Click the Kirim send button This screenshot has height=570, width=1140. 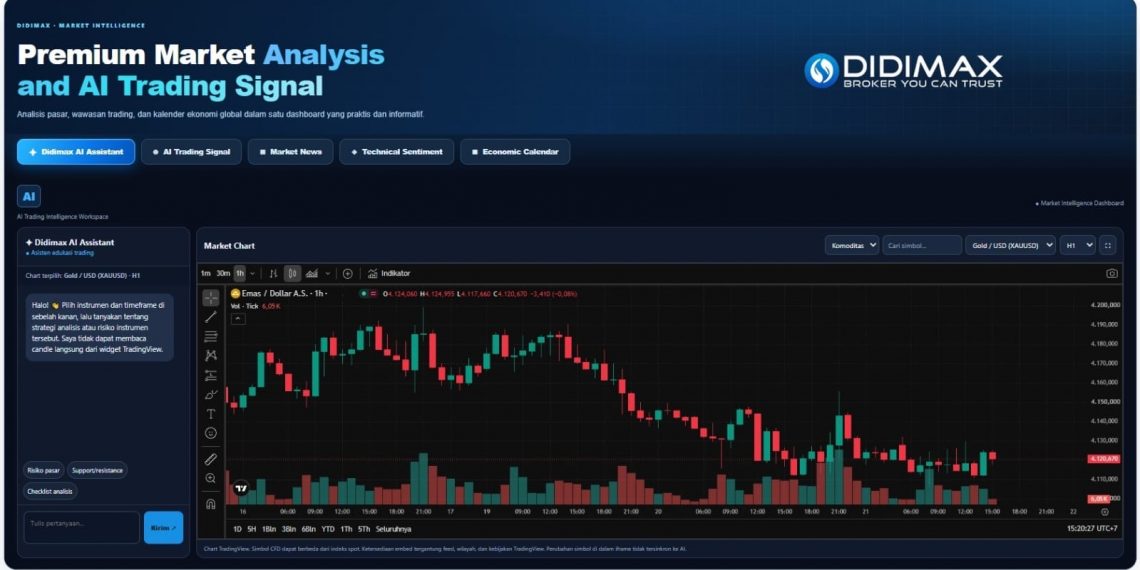pyautogui.click(x=164, y=527)
